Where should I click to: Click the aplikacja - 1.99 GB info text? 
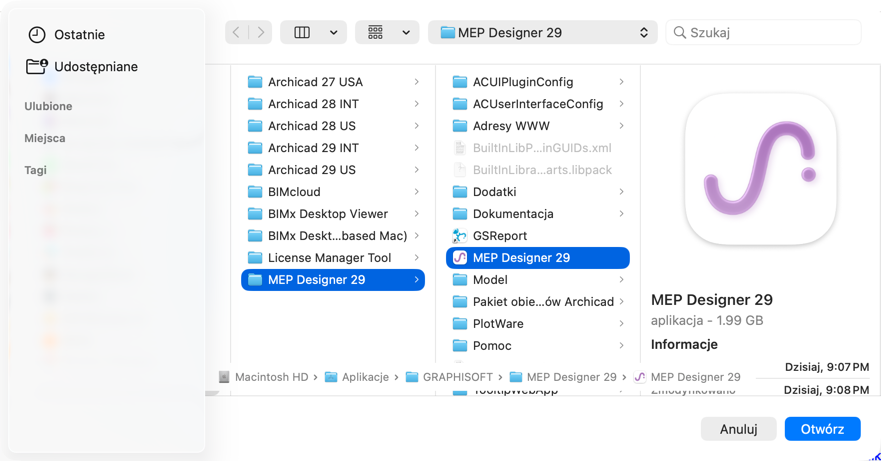[x=707, y=320]
